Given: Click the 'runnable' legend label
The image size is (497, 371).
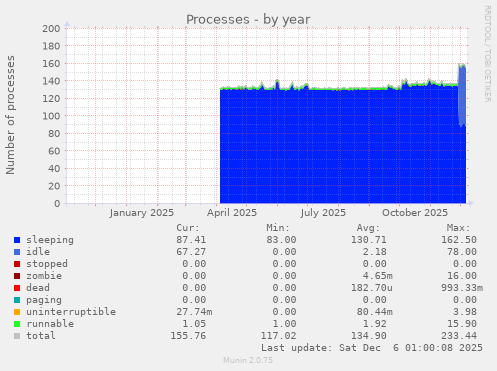Looking at the screenshot, I should [x=50, y=324].
